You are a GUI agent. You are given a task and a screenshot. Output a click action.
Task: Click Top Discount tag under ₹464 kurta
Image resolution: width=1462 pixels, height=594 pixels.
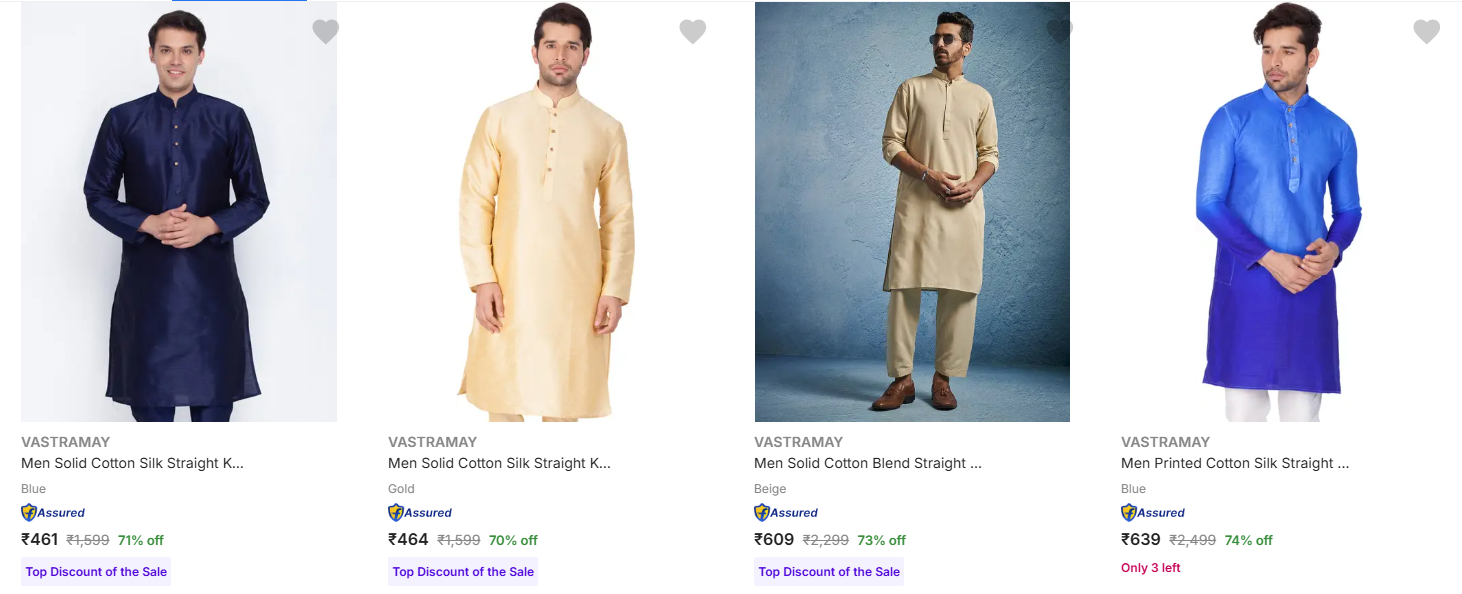pos(463,572)
